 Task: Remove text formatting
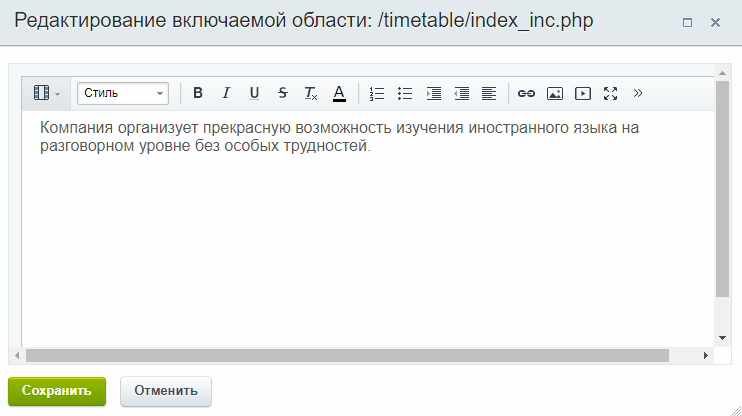pos(311,93)
